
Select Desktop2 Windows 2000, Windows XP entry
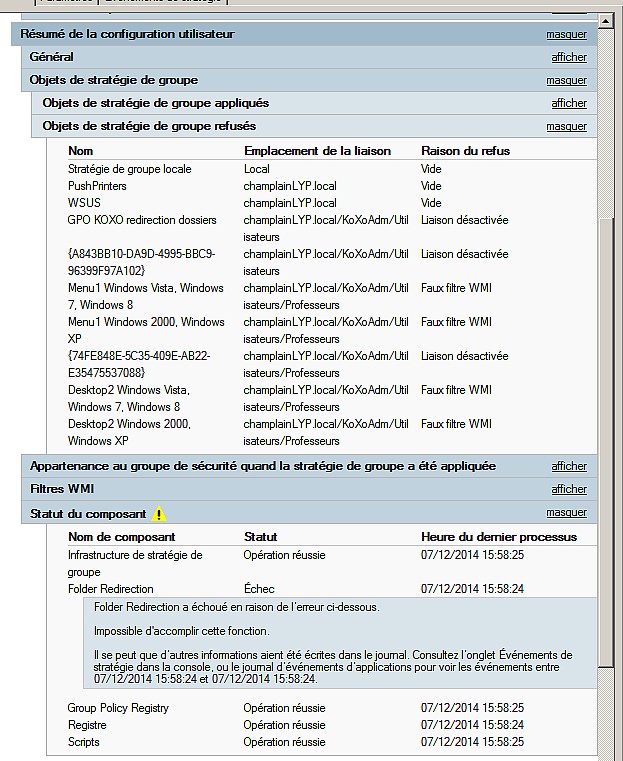(129, 432)
